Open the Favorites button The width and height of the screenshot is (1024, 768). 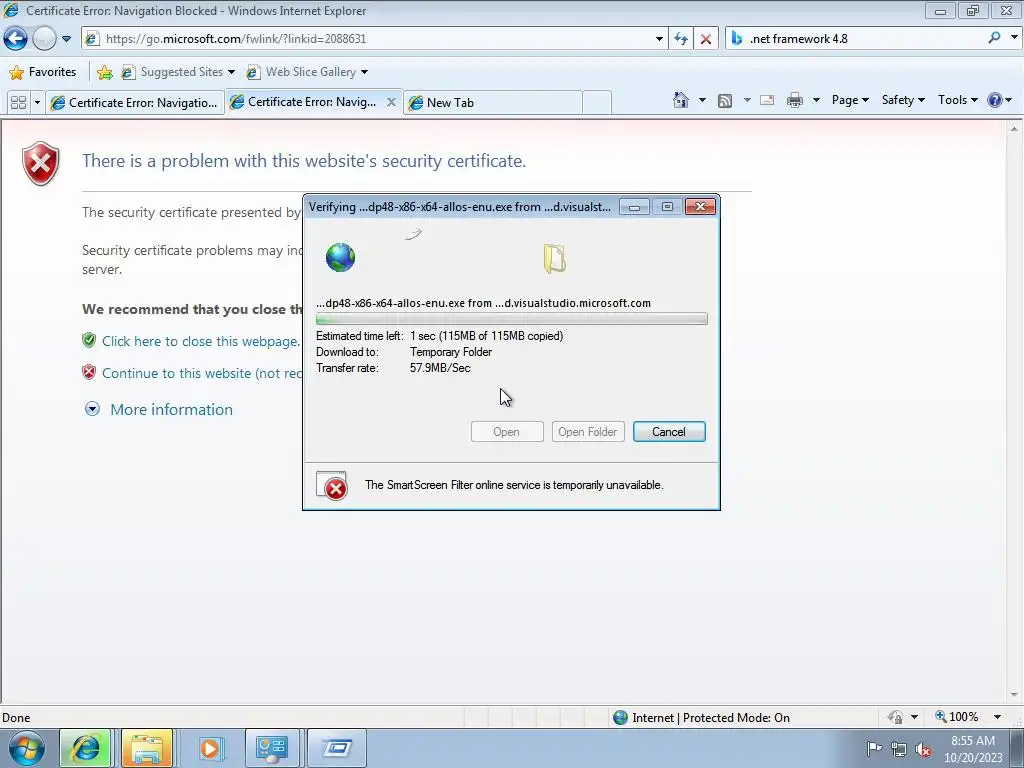click(x=43, y=72)
